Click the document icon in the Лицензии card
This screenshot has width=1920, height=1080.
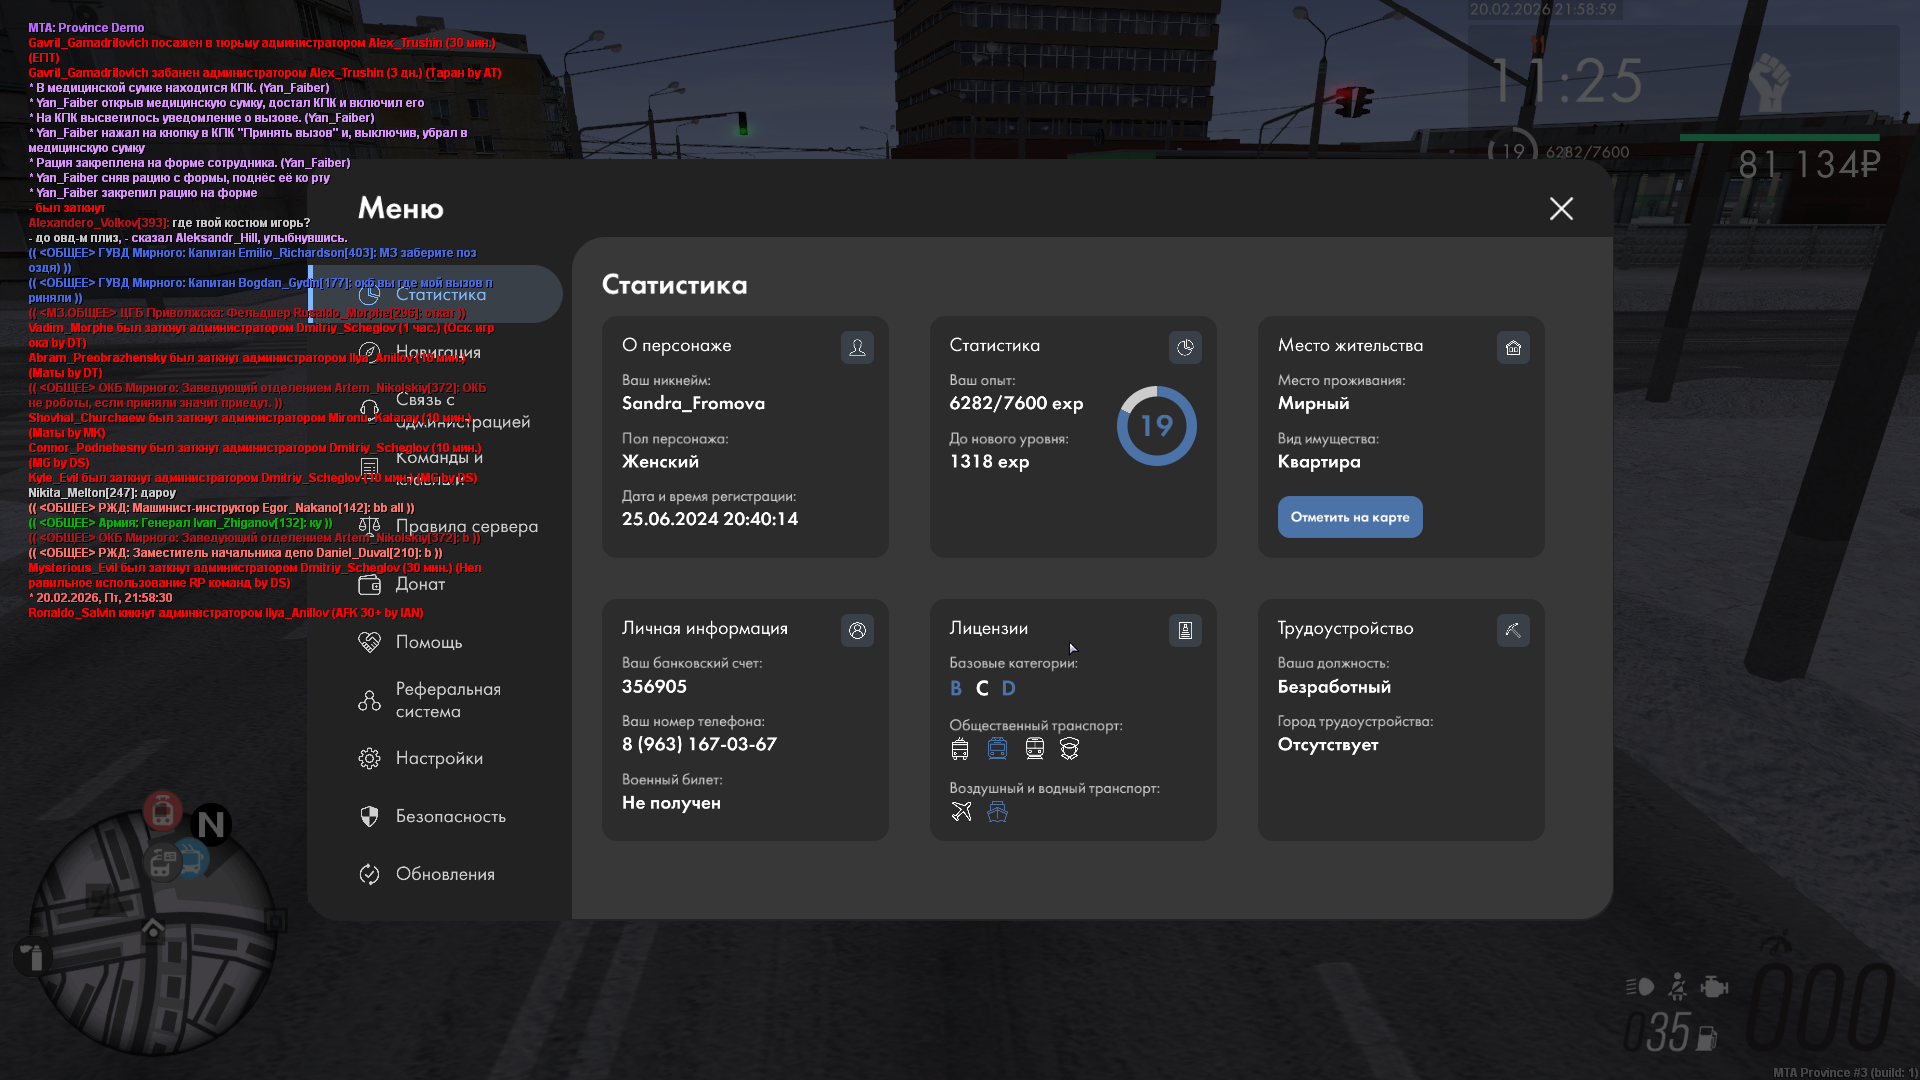1185,630
